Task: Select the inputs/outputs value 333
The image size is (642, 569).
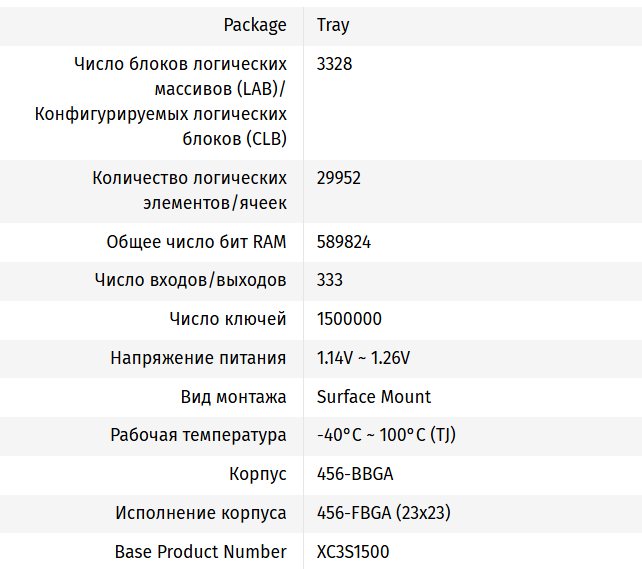Action: pos(330,280)
